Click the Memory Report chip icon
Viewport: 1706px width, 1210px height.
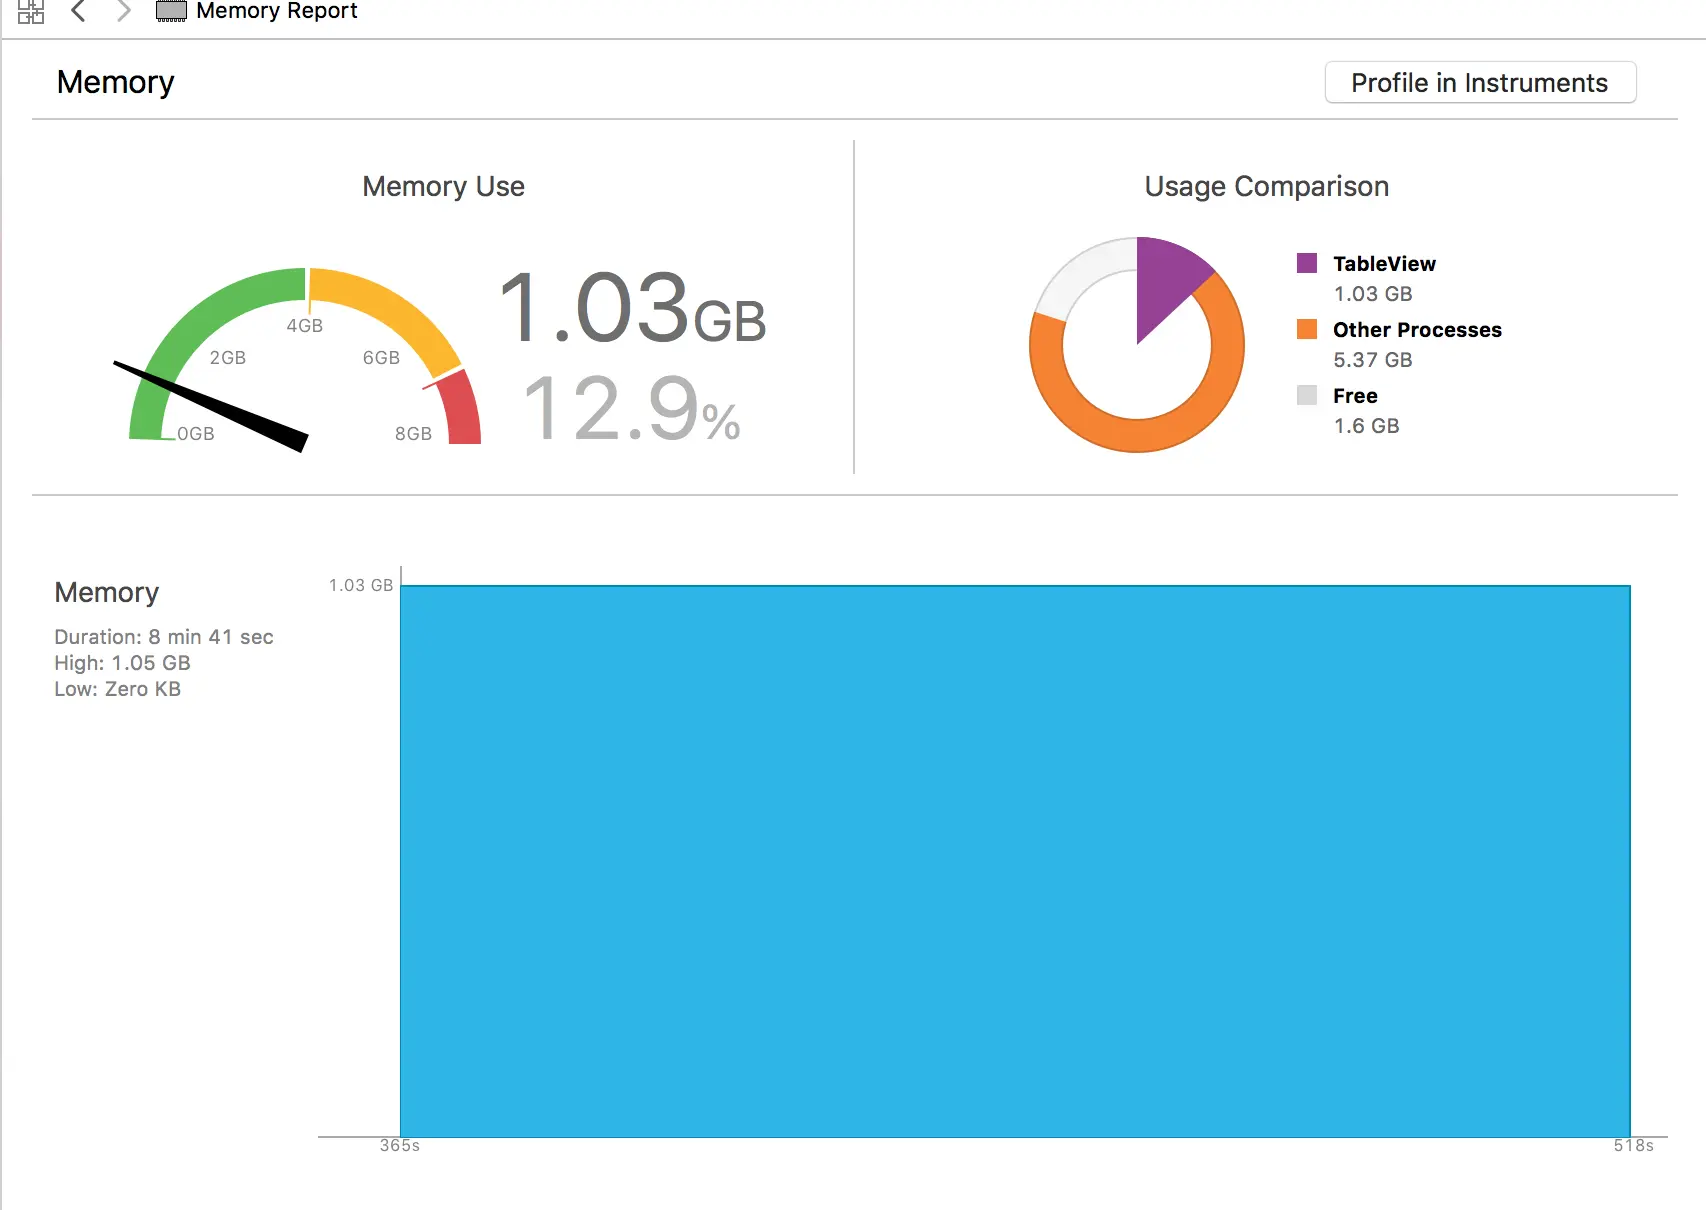click(x=171, y=11)
